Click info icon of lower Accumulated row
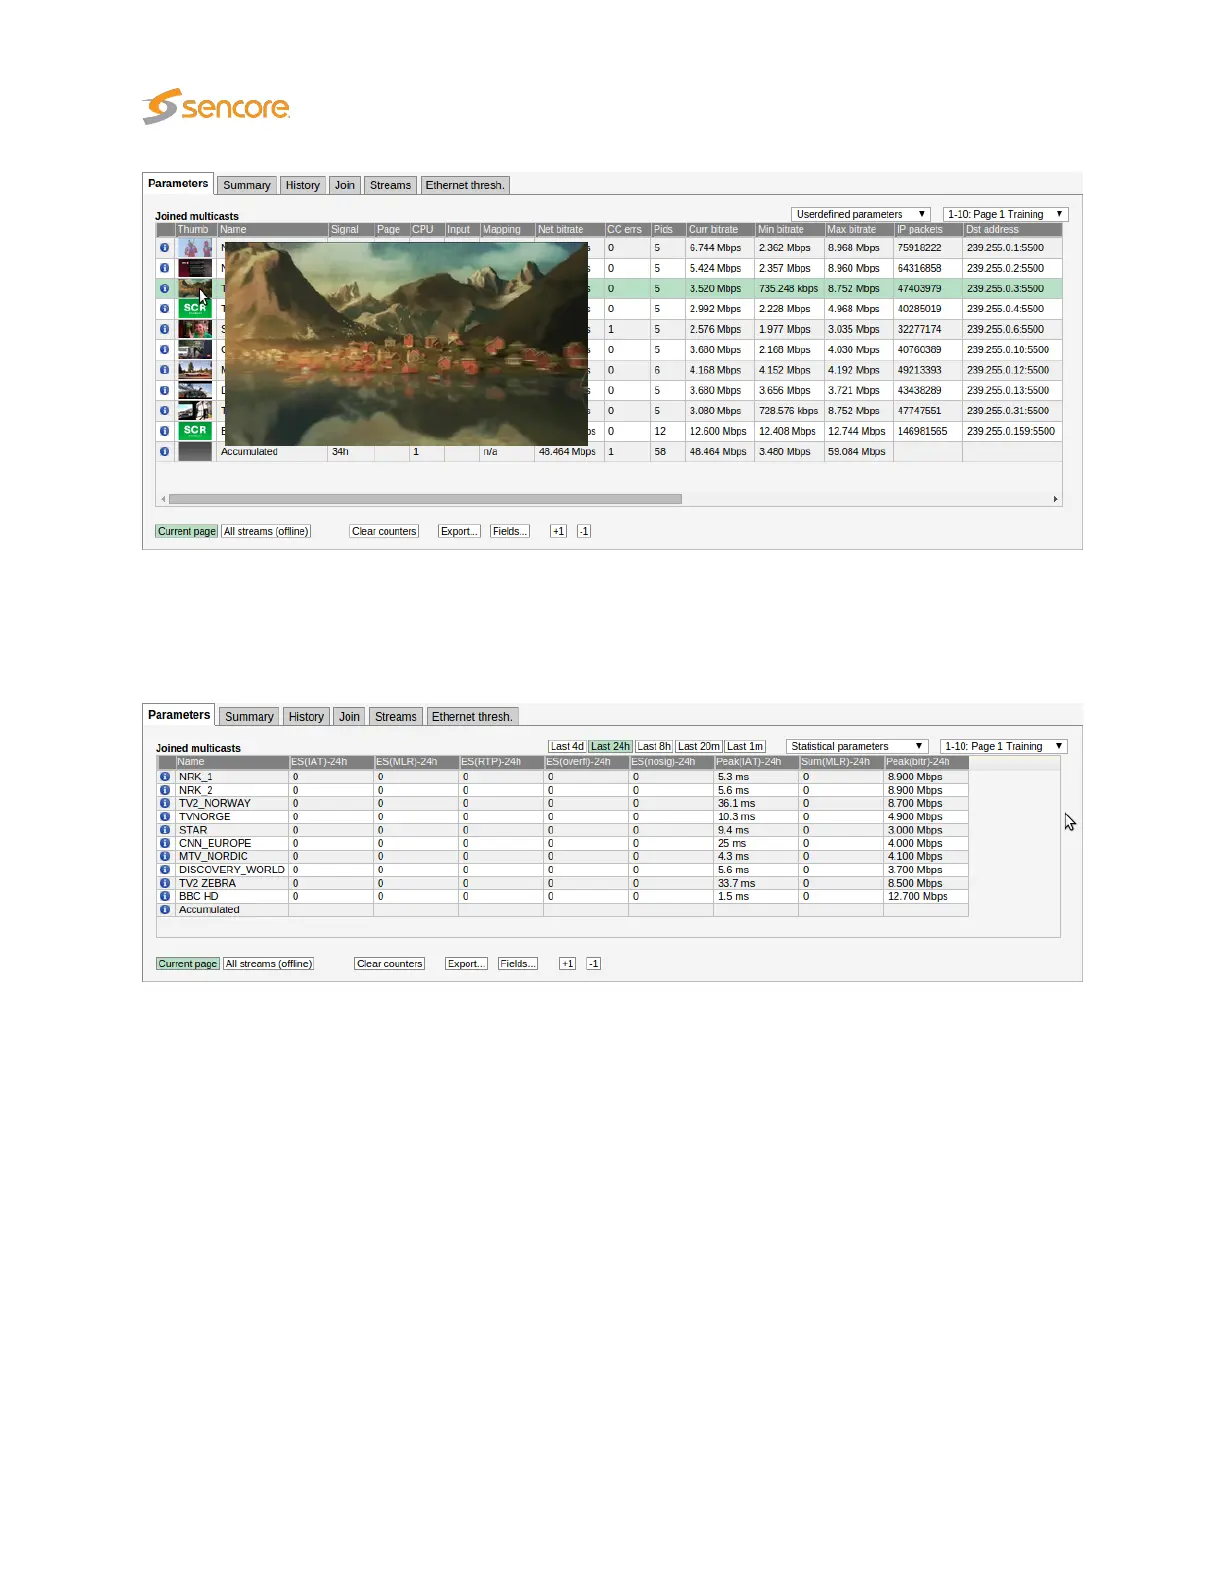Viewport: 1224px width, 1584px height. point(165,910)
